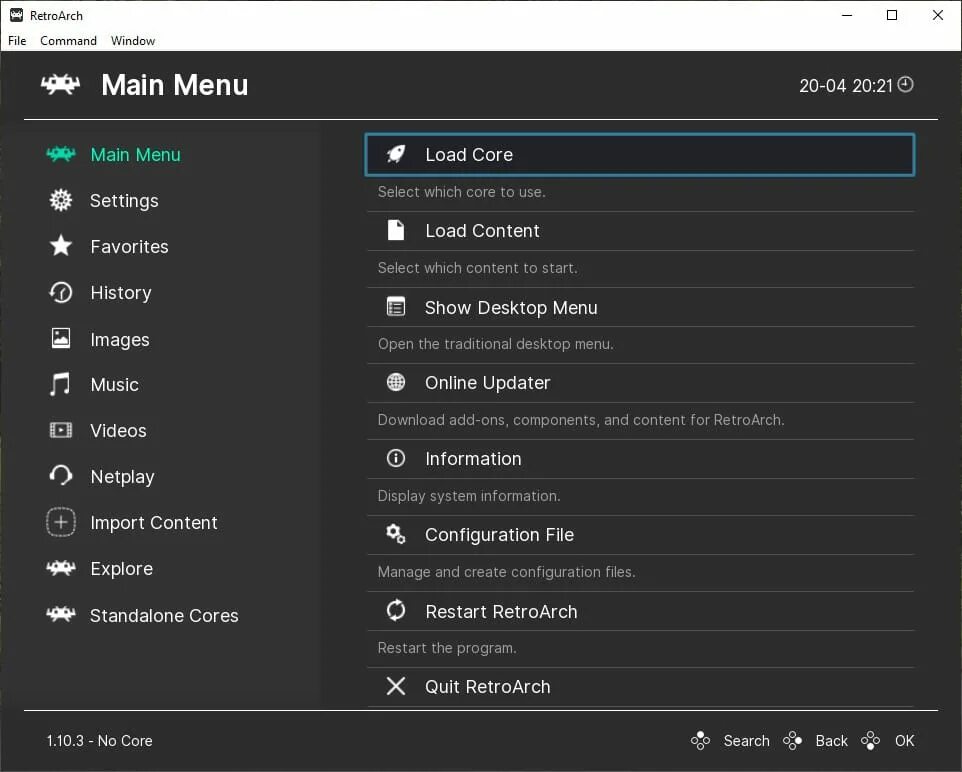Click the plus icon for Import Content

(61, 522)
